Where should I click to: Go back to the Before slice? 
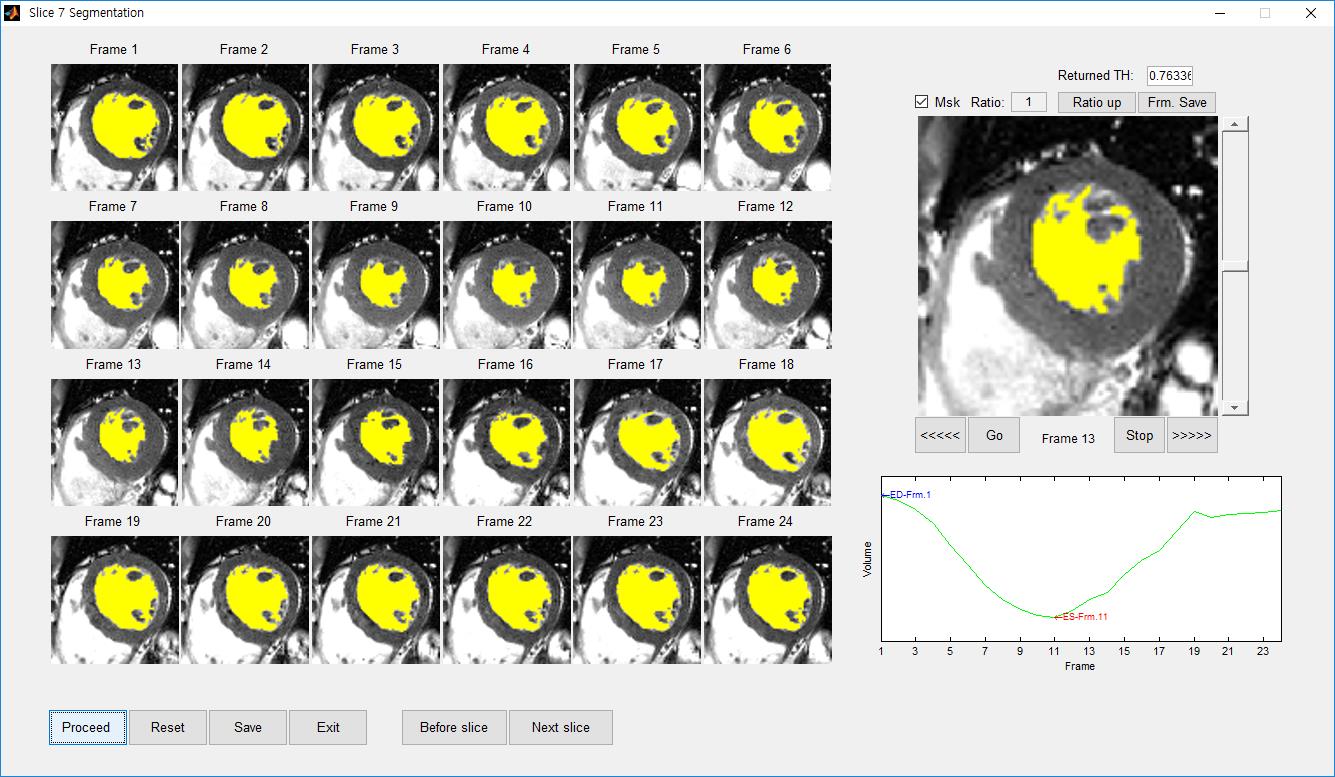(x=454, y=727)
